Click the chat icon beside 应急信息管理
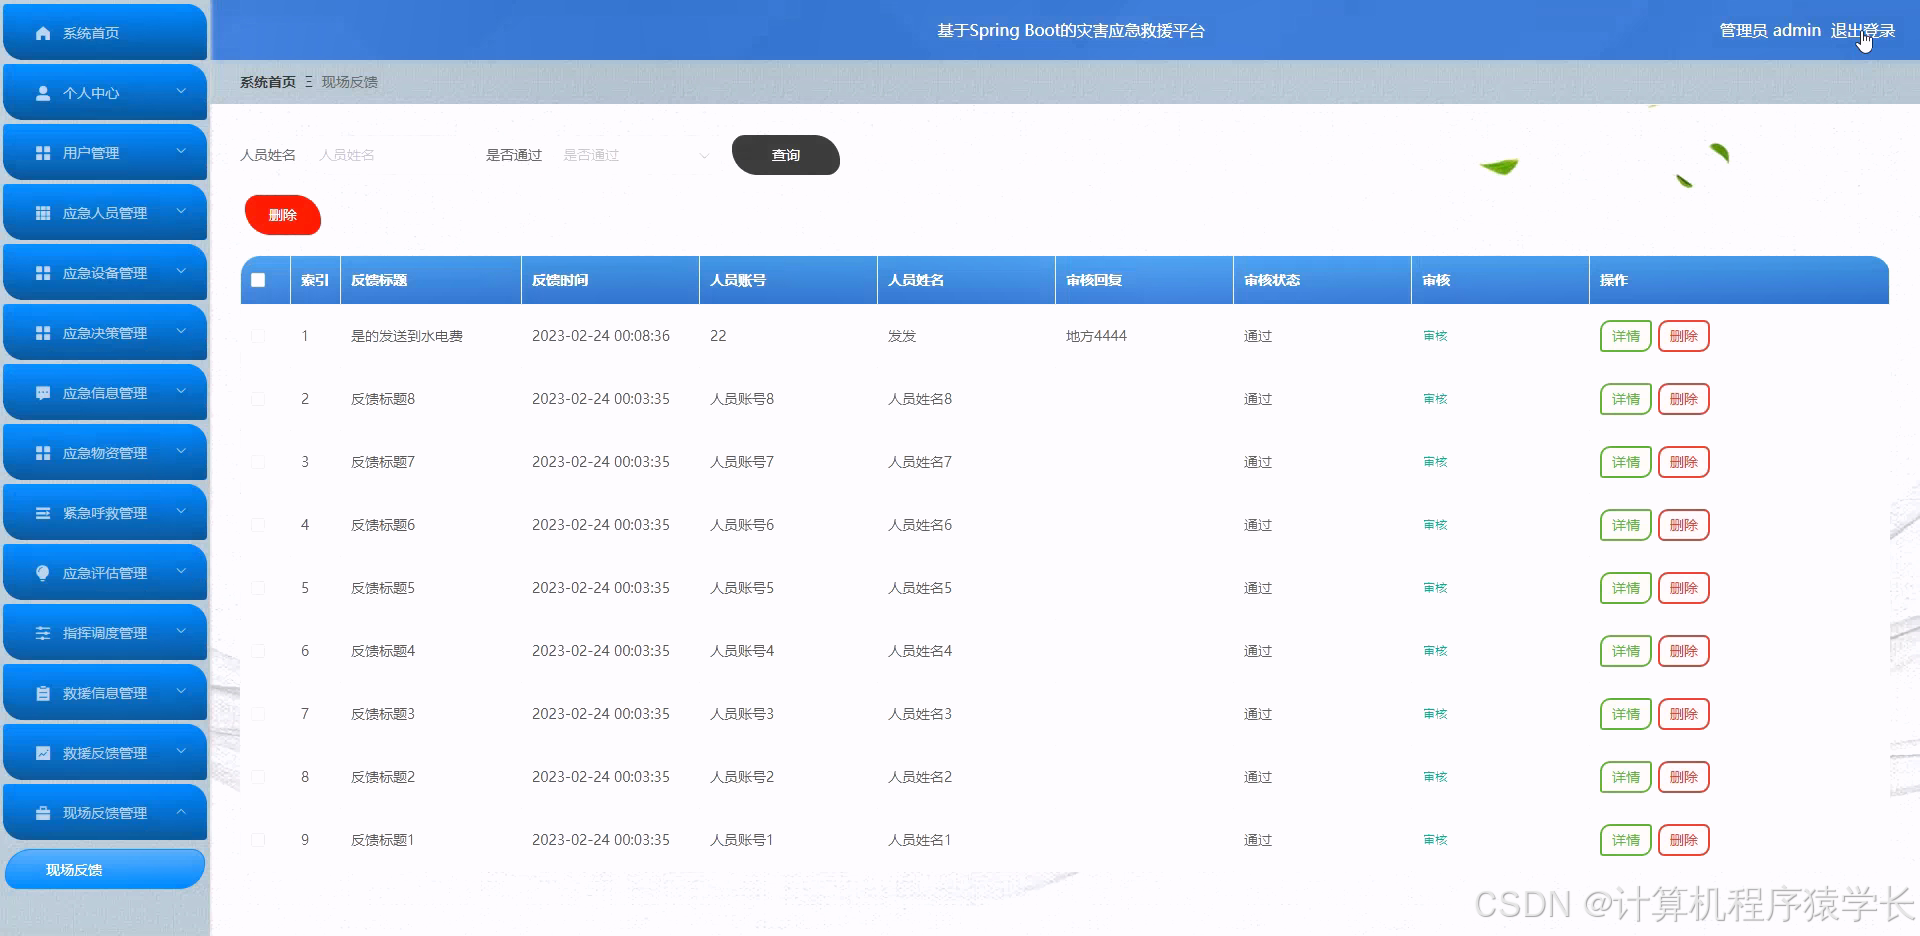The image size is (1920, 936). [x=43, y=393]
